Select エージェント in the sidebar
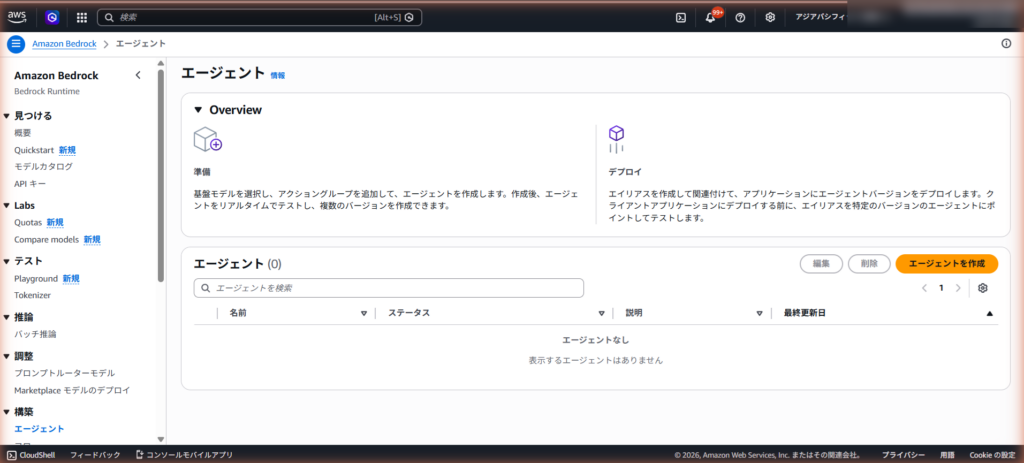The image size is (1024, 463). click(x=39, y=429)
